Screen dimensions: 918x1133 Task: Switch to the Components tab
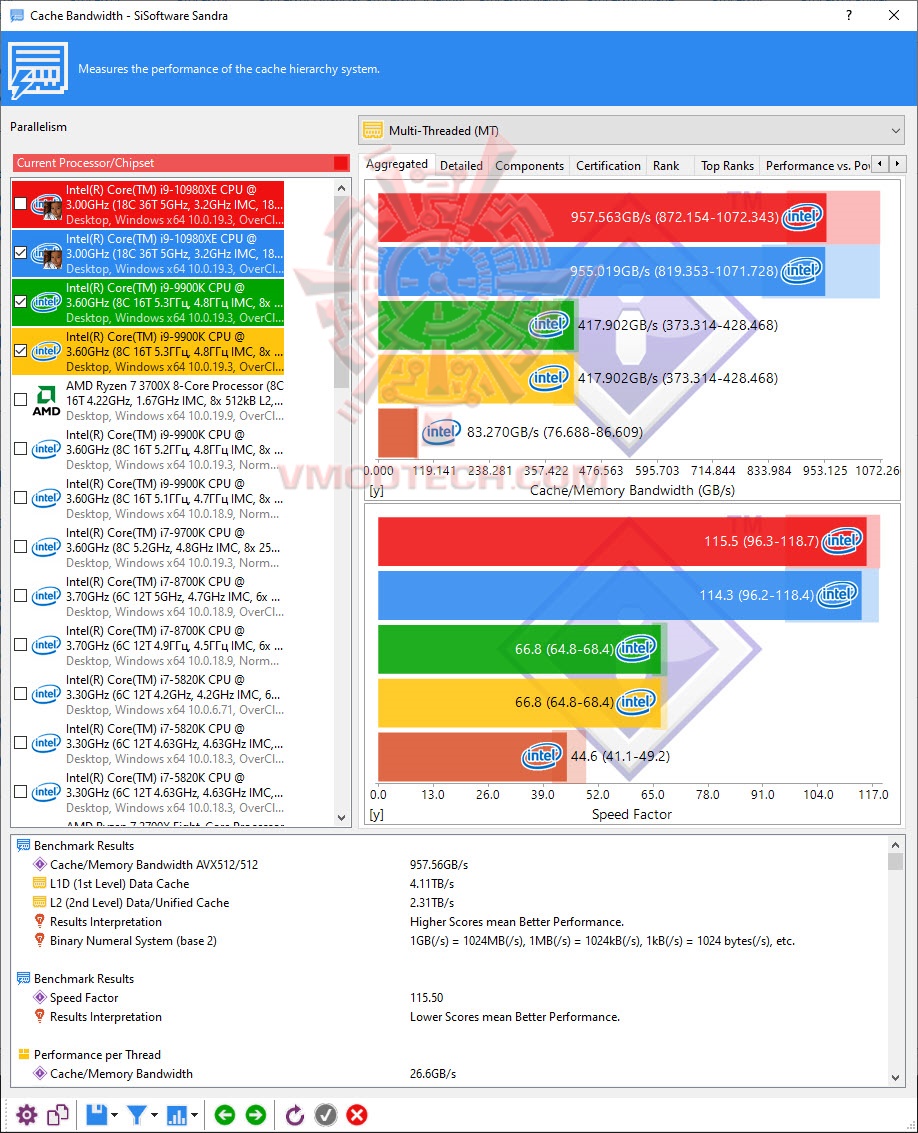tap(529, 165)
